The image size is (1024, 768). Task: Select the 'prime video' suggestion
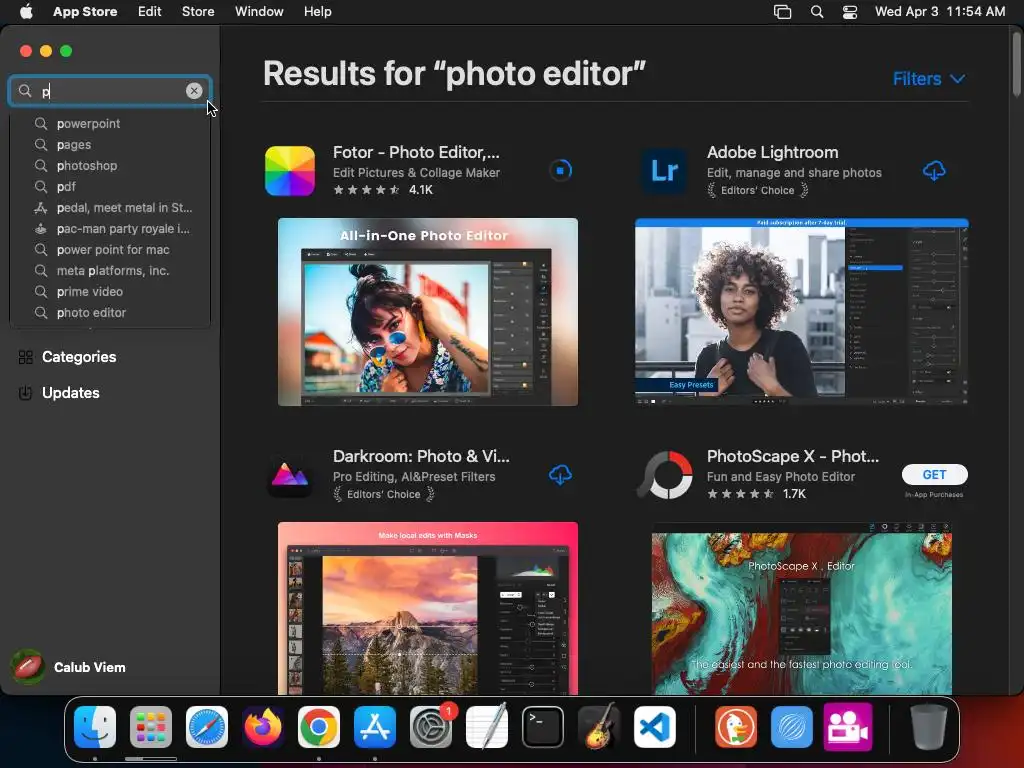point(110,291)
